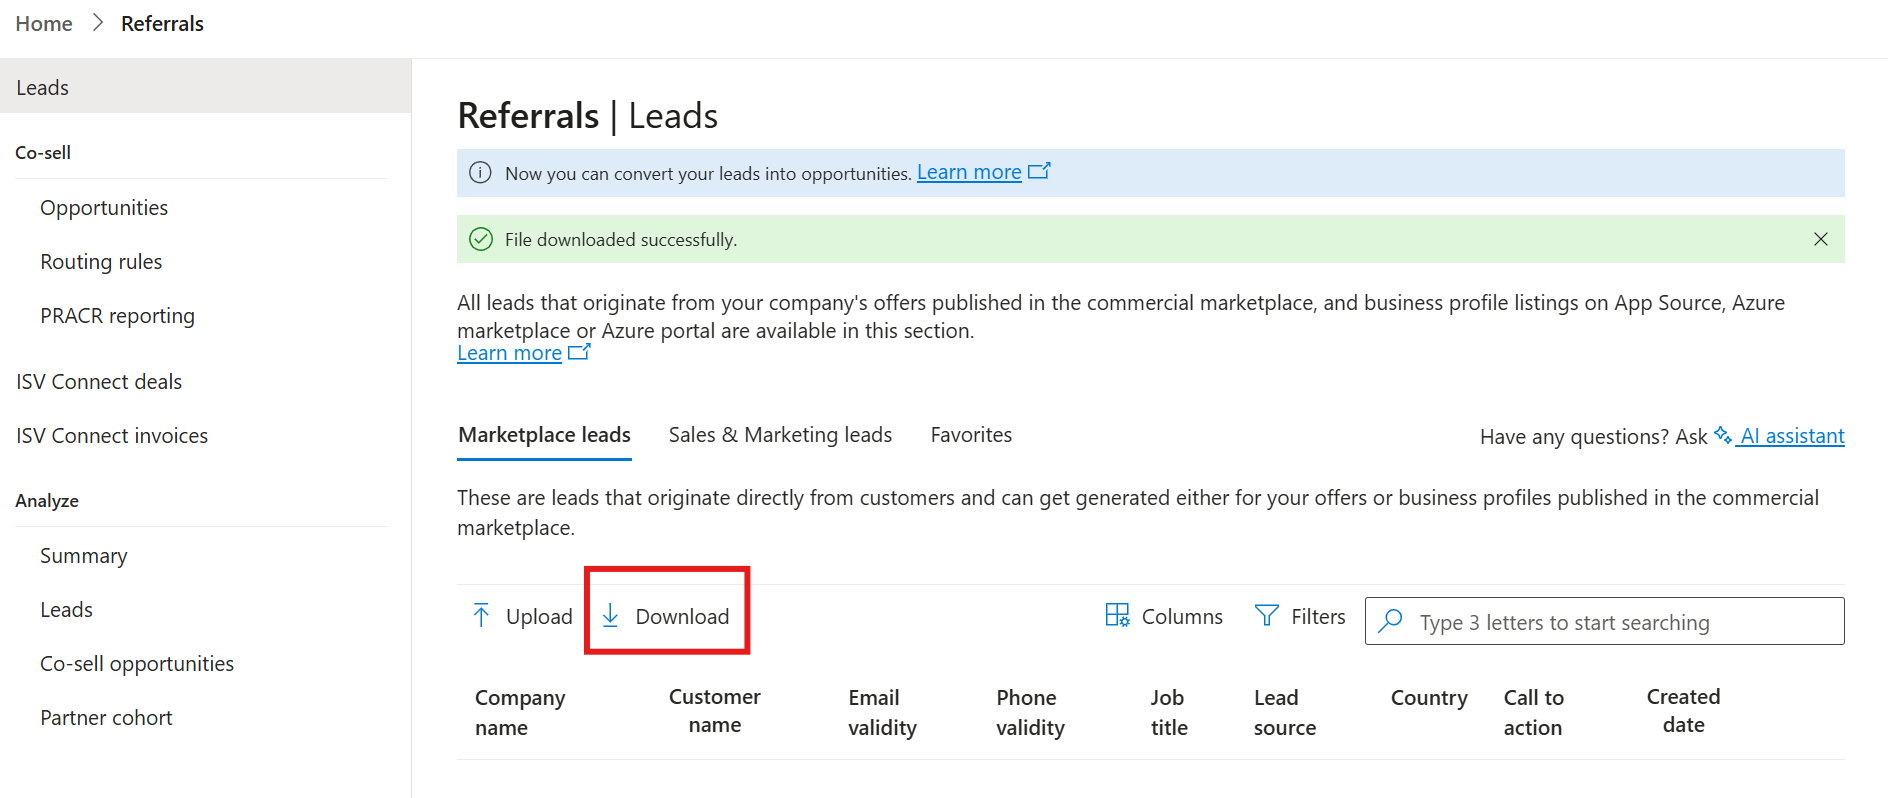Click the lead search input field
Image resolution: width=1888 pixels, height=798 pixels.
click(x=1600, y=621)
